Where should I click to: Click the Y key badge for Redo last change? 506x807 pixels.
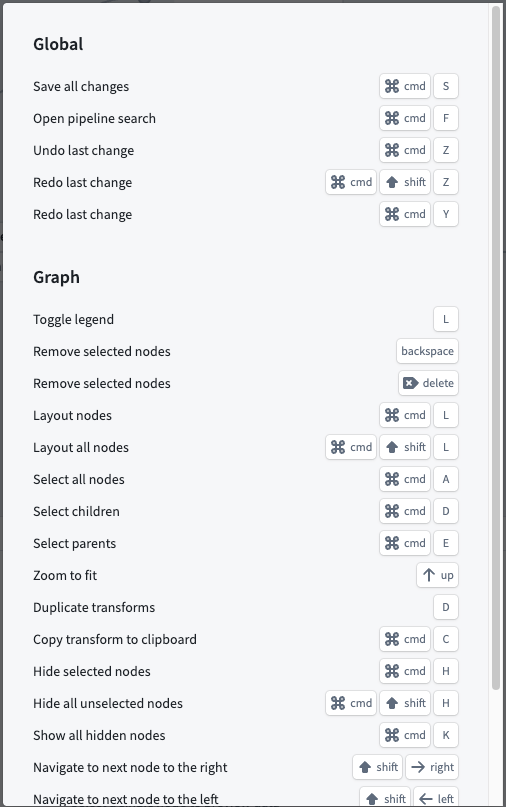(446, 214)
